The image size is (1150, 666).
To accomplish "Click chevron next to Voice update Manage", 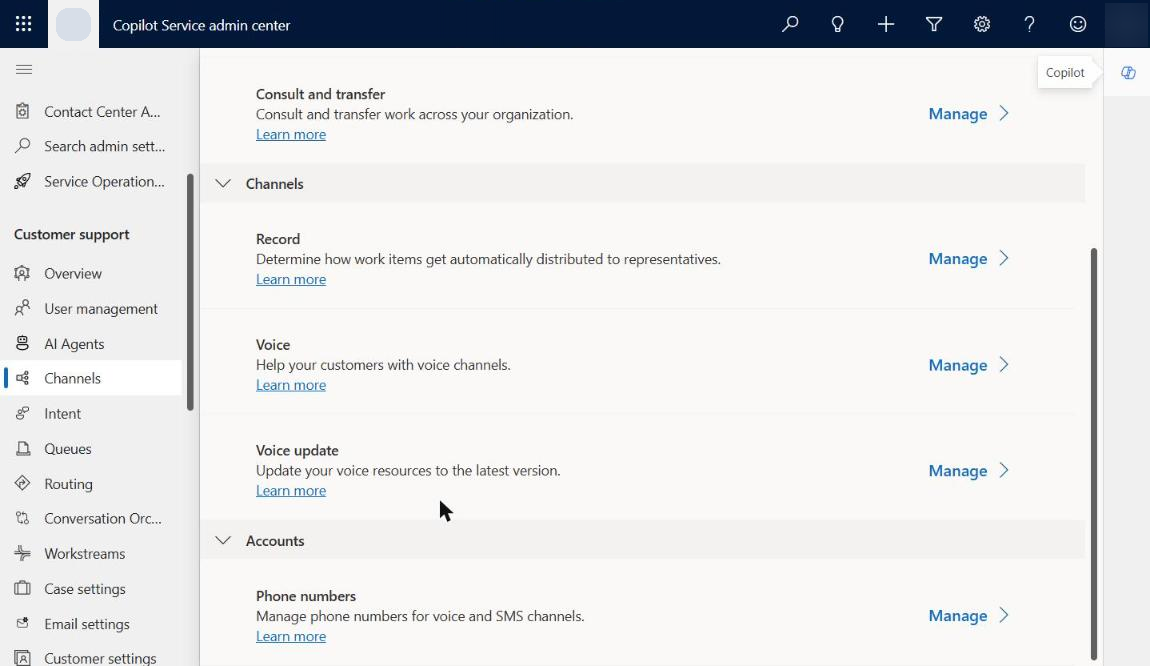I will [1004, 470].
